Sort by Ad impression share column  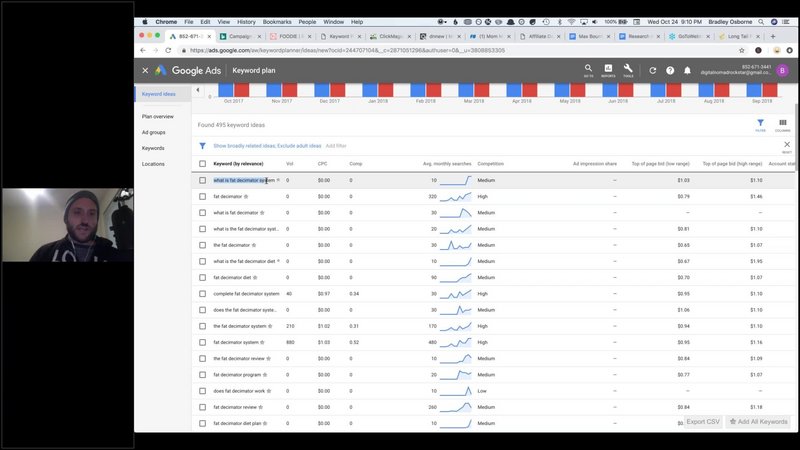594,164
